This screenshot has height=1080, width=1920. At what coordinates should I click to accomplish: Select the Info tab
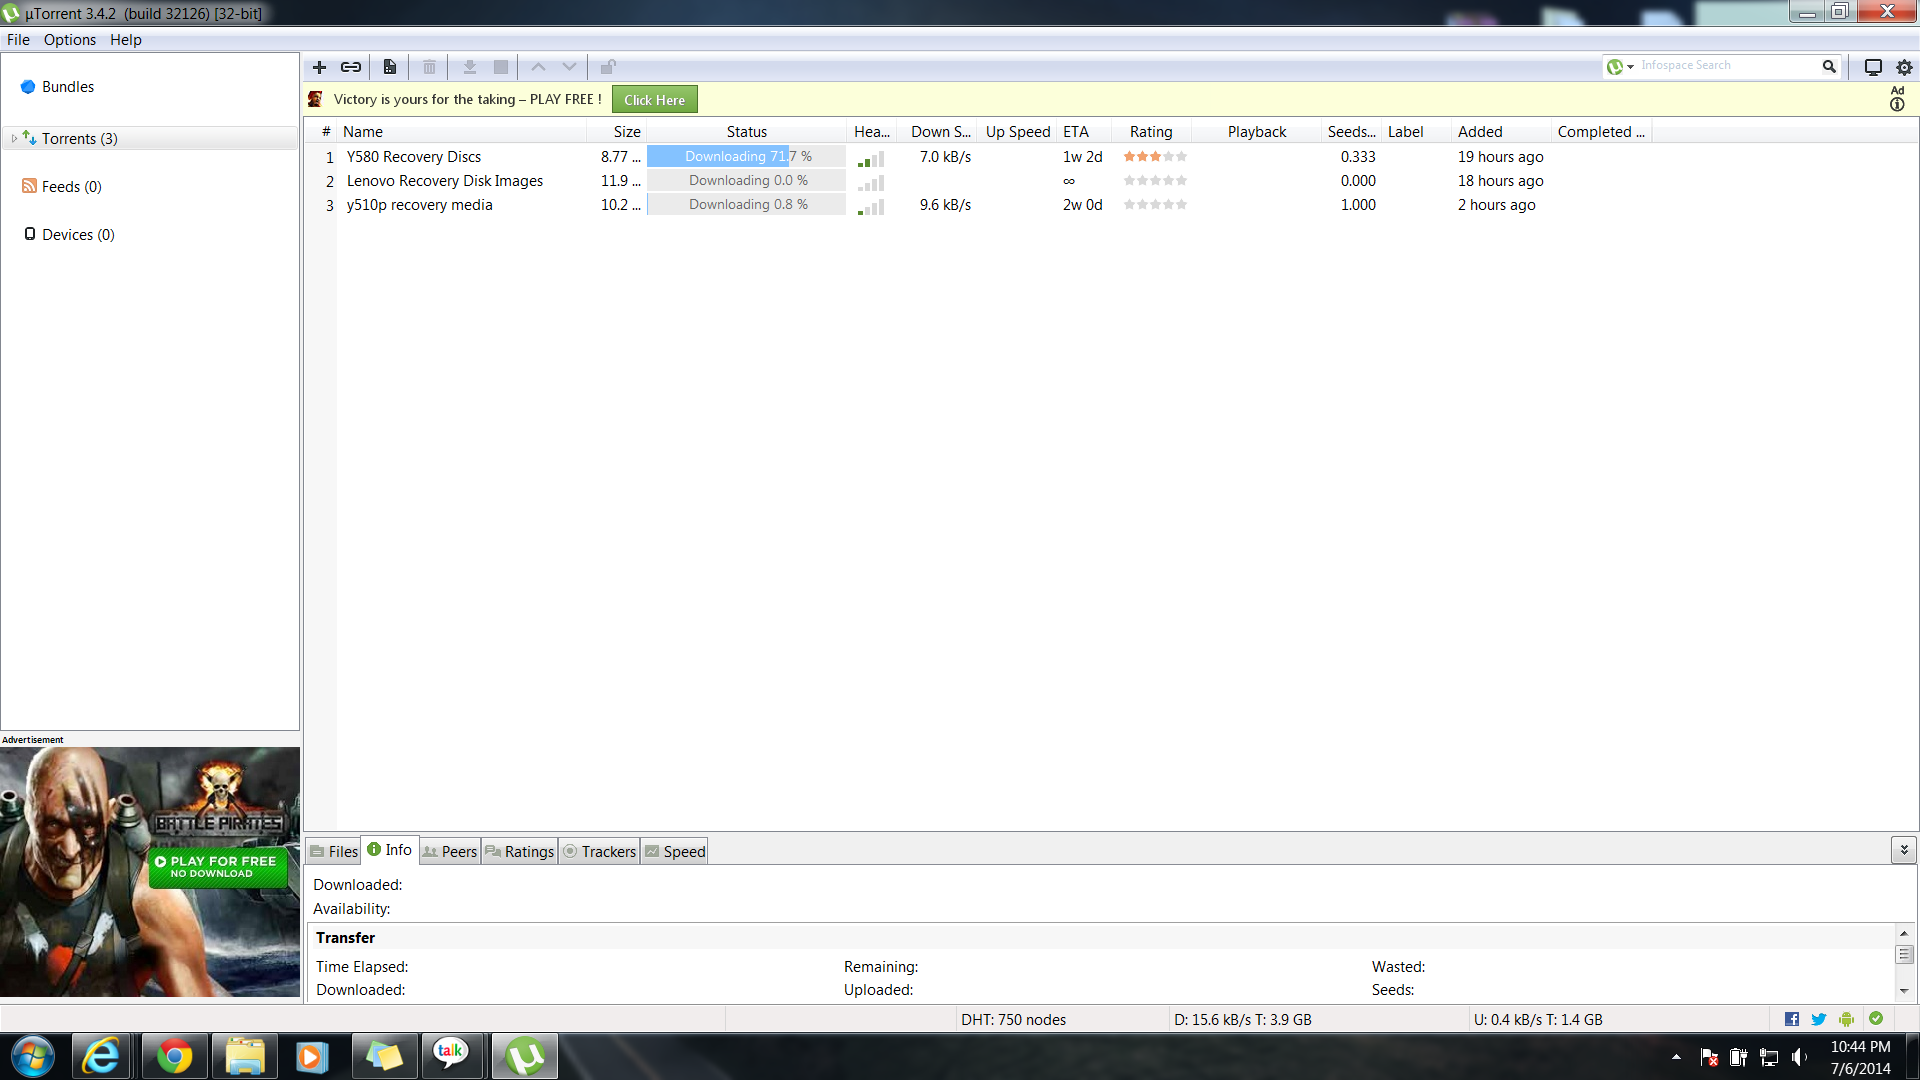tap(390, 850)
